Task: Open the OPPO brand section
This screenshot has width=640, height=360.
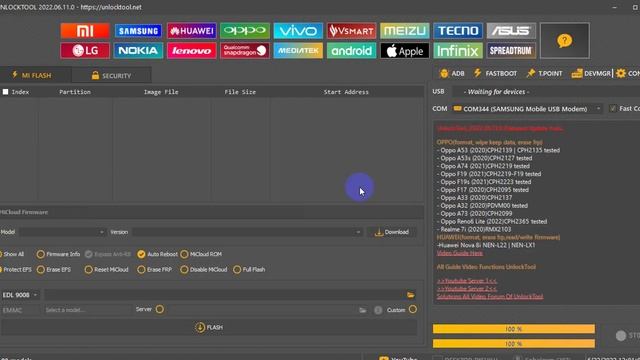Action: 244,31
